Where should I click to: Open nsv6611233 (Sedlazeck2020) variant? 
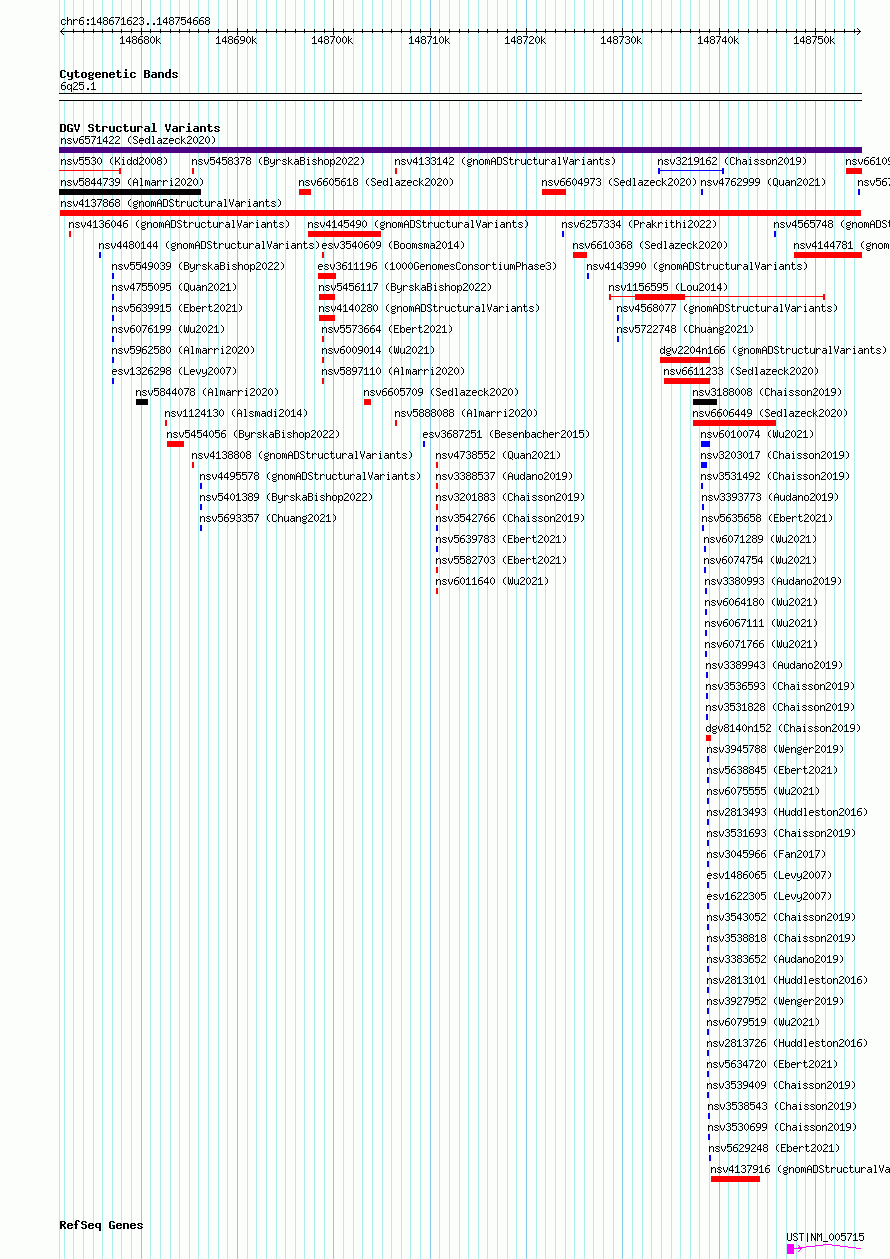[741, 371]
